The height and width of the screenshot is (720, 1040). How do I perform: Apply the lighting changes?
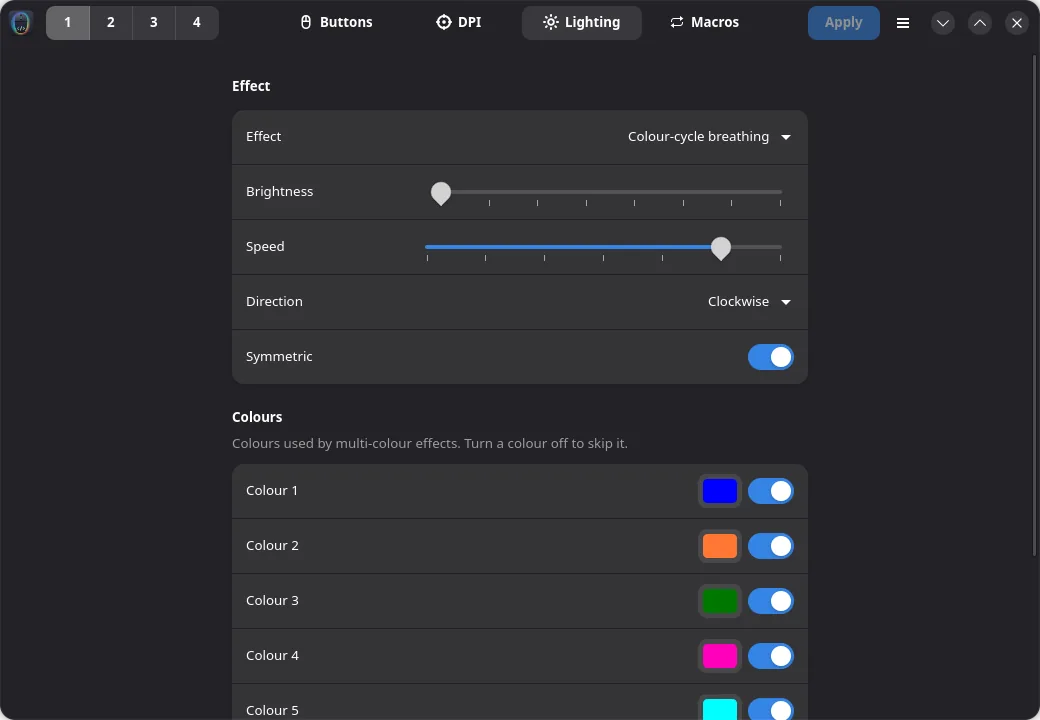(844, 23)
